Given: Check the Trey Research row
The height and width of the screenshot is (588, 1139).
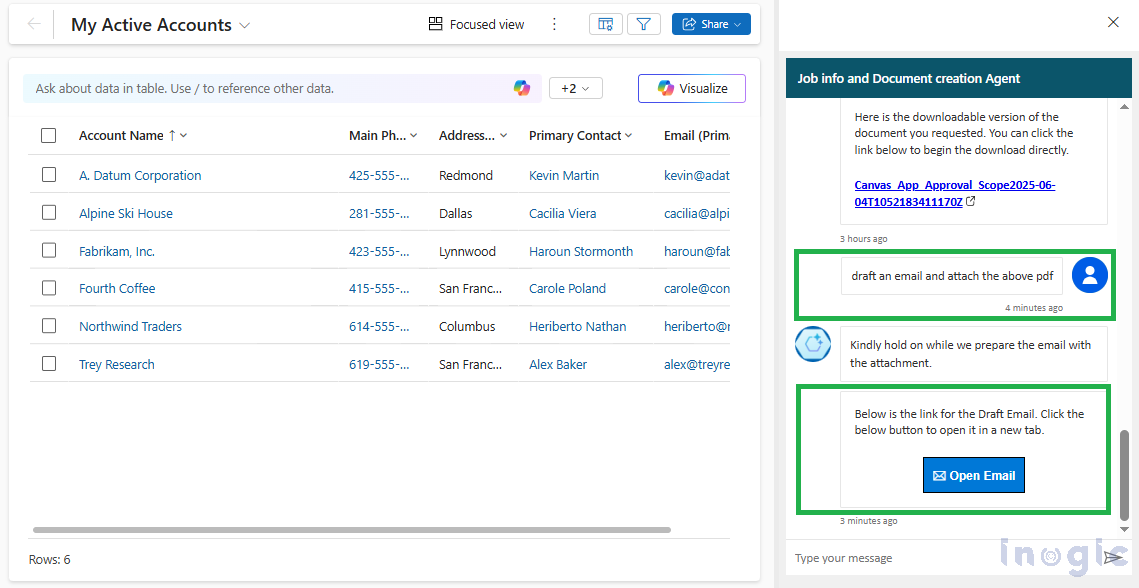Looking at the screenshot, I should click(49, 363).
